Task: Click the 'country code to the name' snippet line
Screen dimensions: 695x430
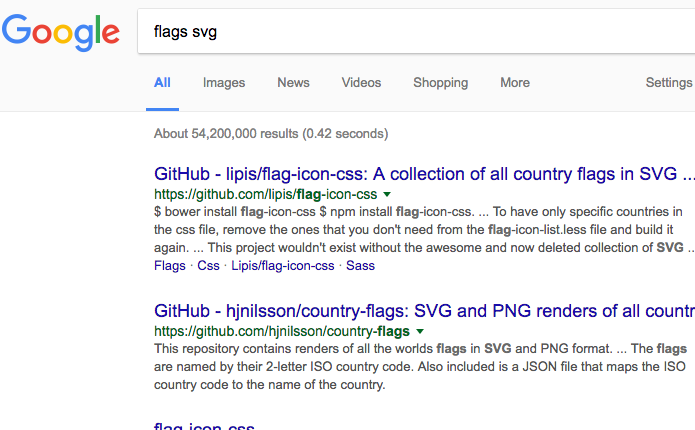Action: tap(269, 385)
